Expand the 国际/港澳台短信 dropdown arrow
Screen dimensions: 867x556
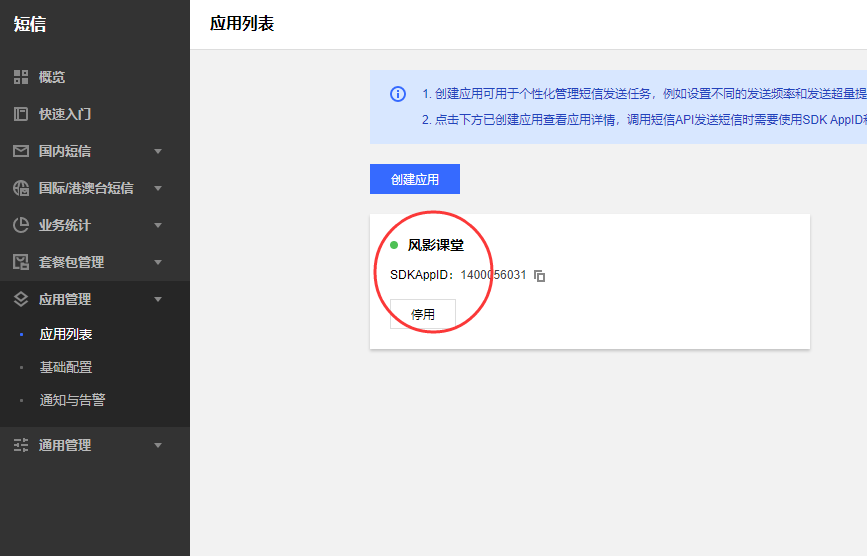click(158, 188)
